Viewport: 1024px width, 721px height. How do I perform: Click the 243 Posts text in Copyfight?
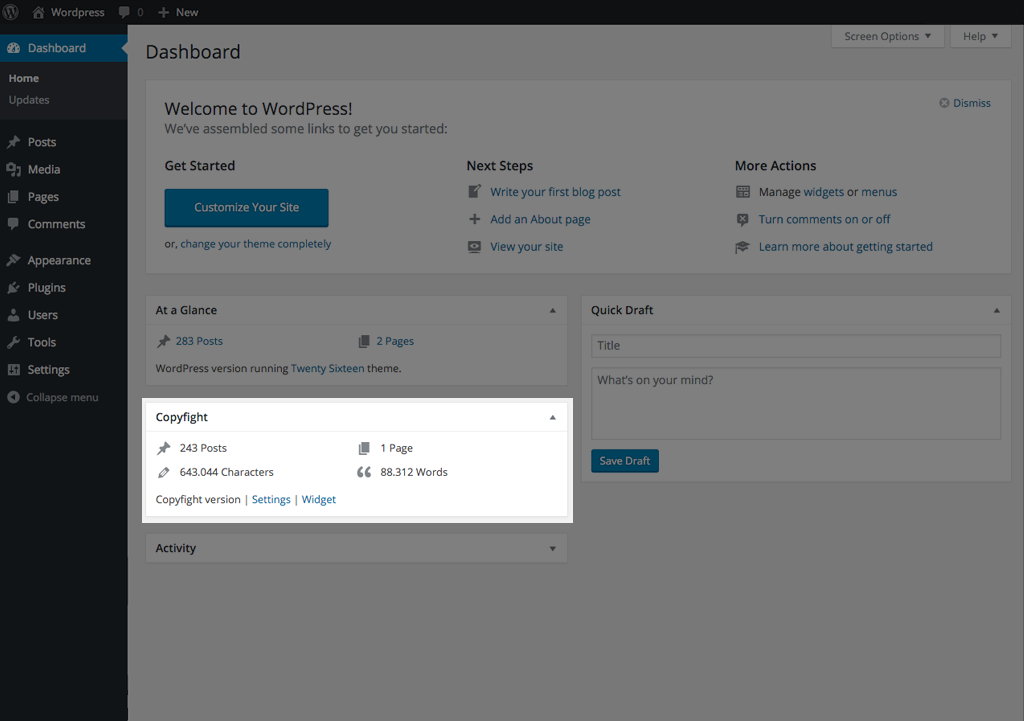pyautogui.click(x=203, y=448)
